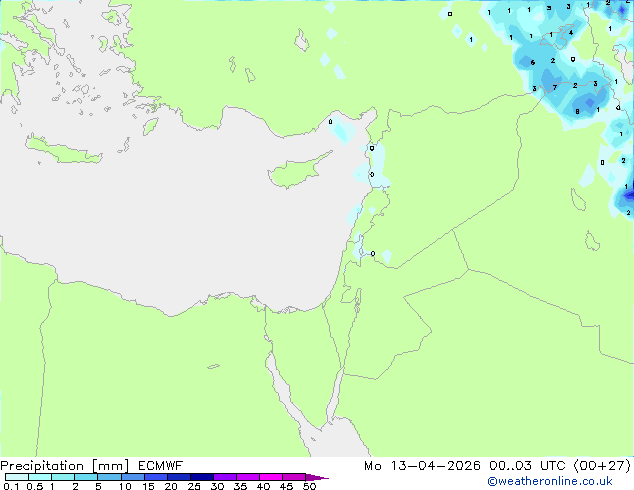Click the "Mo 13-04-2026" date text
Viewport: 634px width, 490px height.
click(x=422, y=466)
